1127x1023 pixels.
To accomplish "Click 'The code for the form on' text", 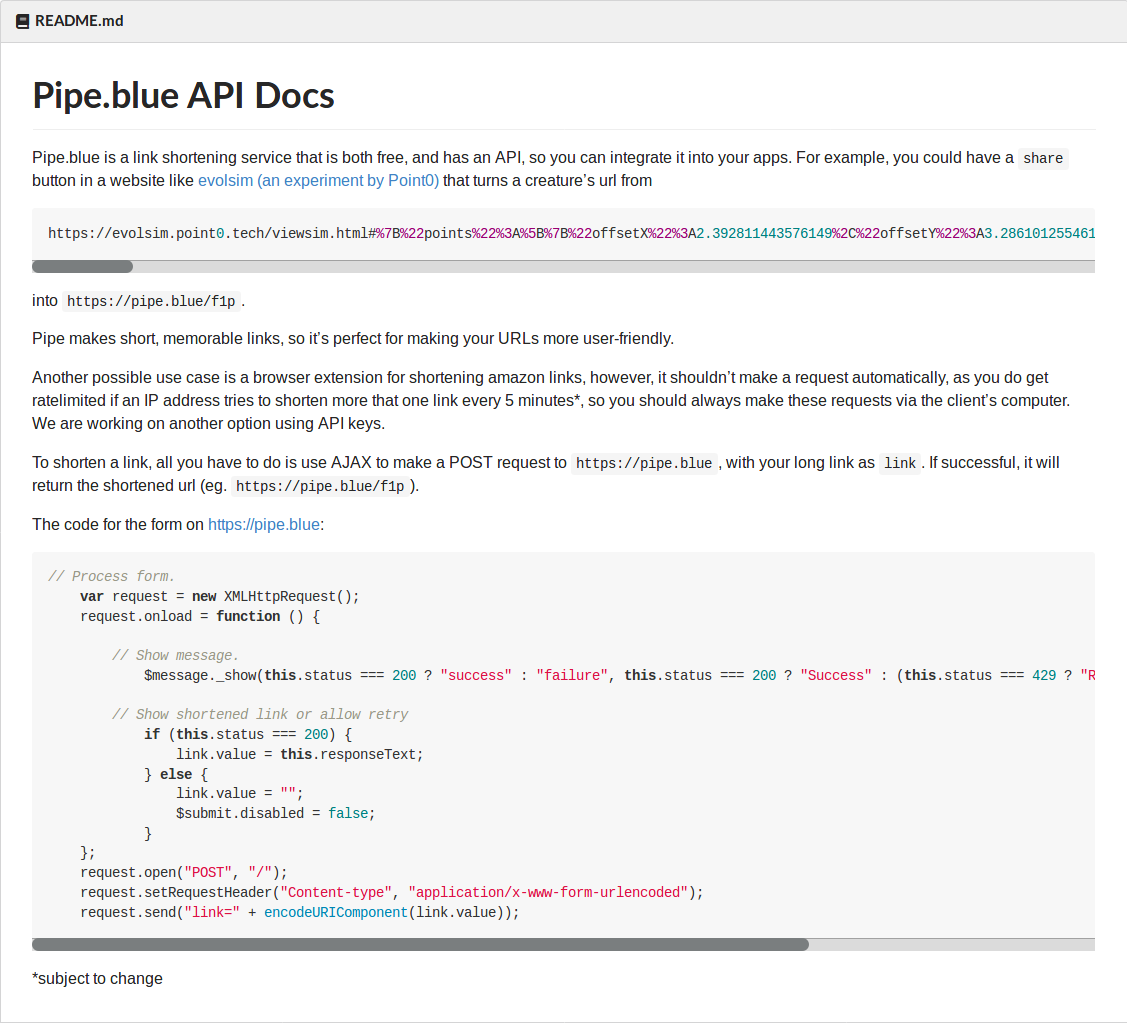I will click(118, 525).
